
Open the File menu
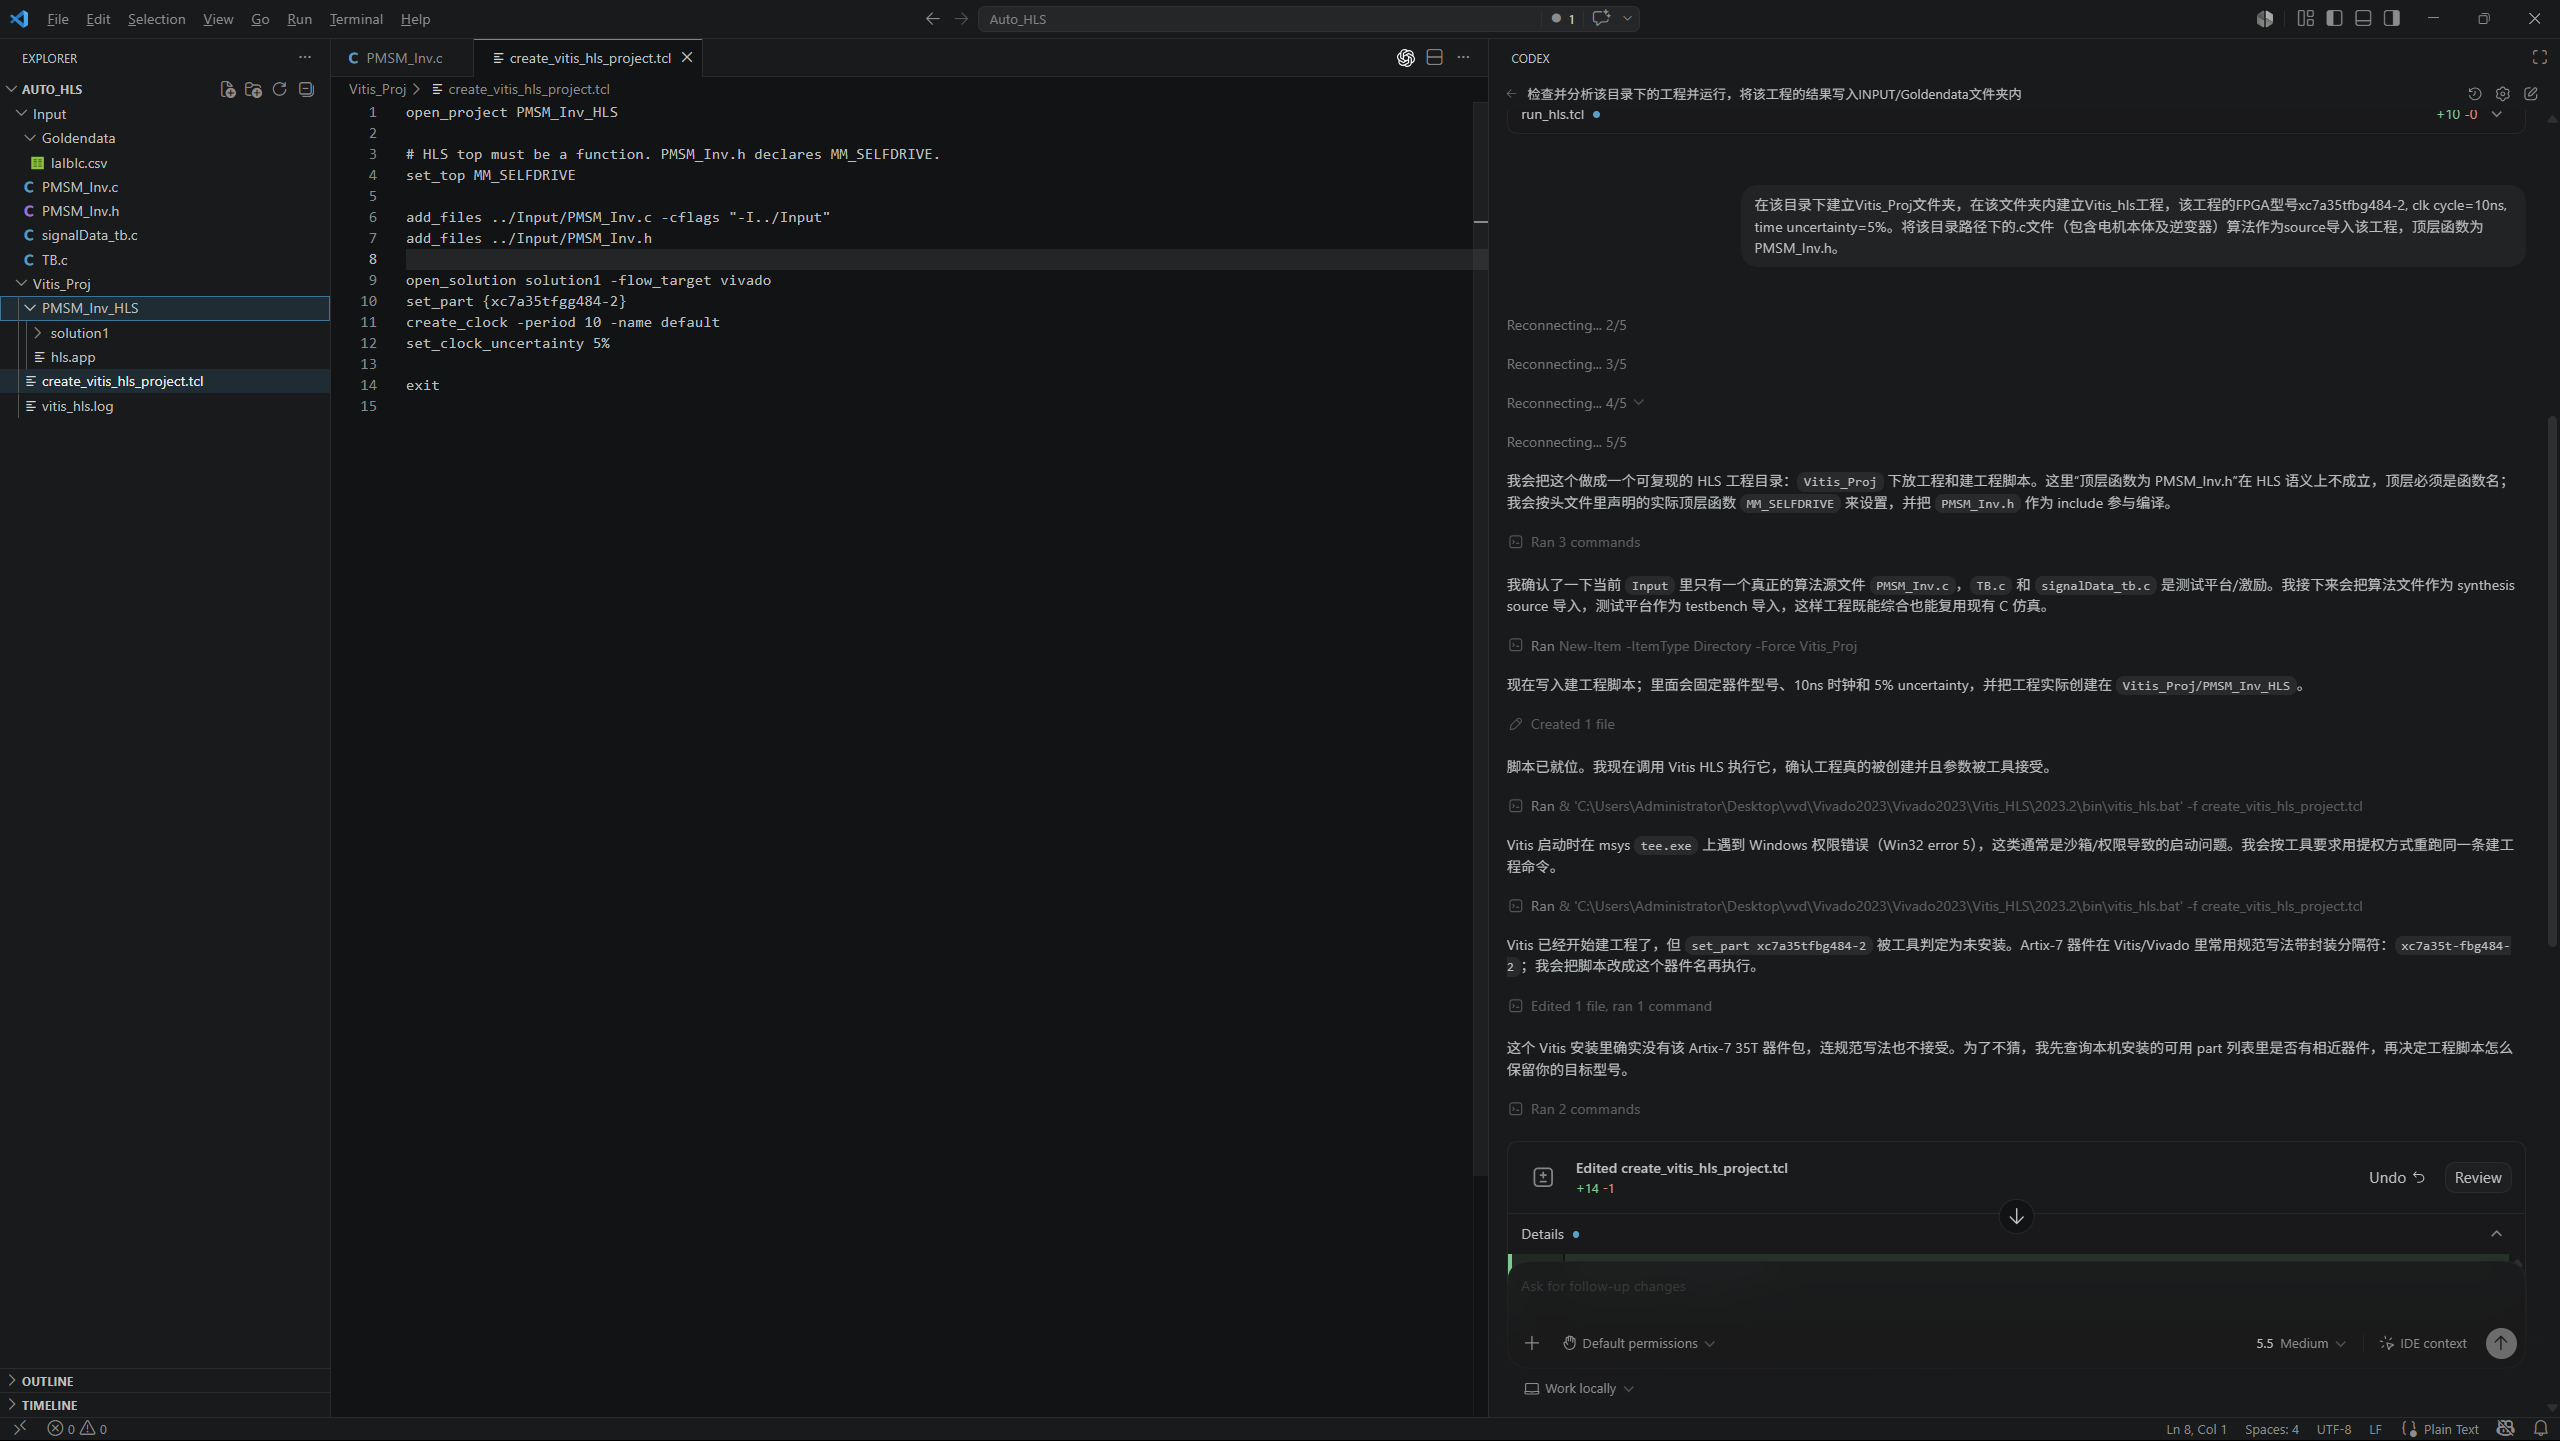pyautogui.click(x=58, y=19)
